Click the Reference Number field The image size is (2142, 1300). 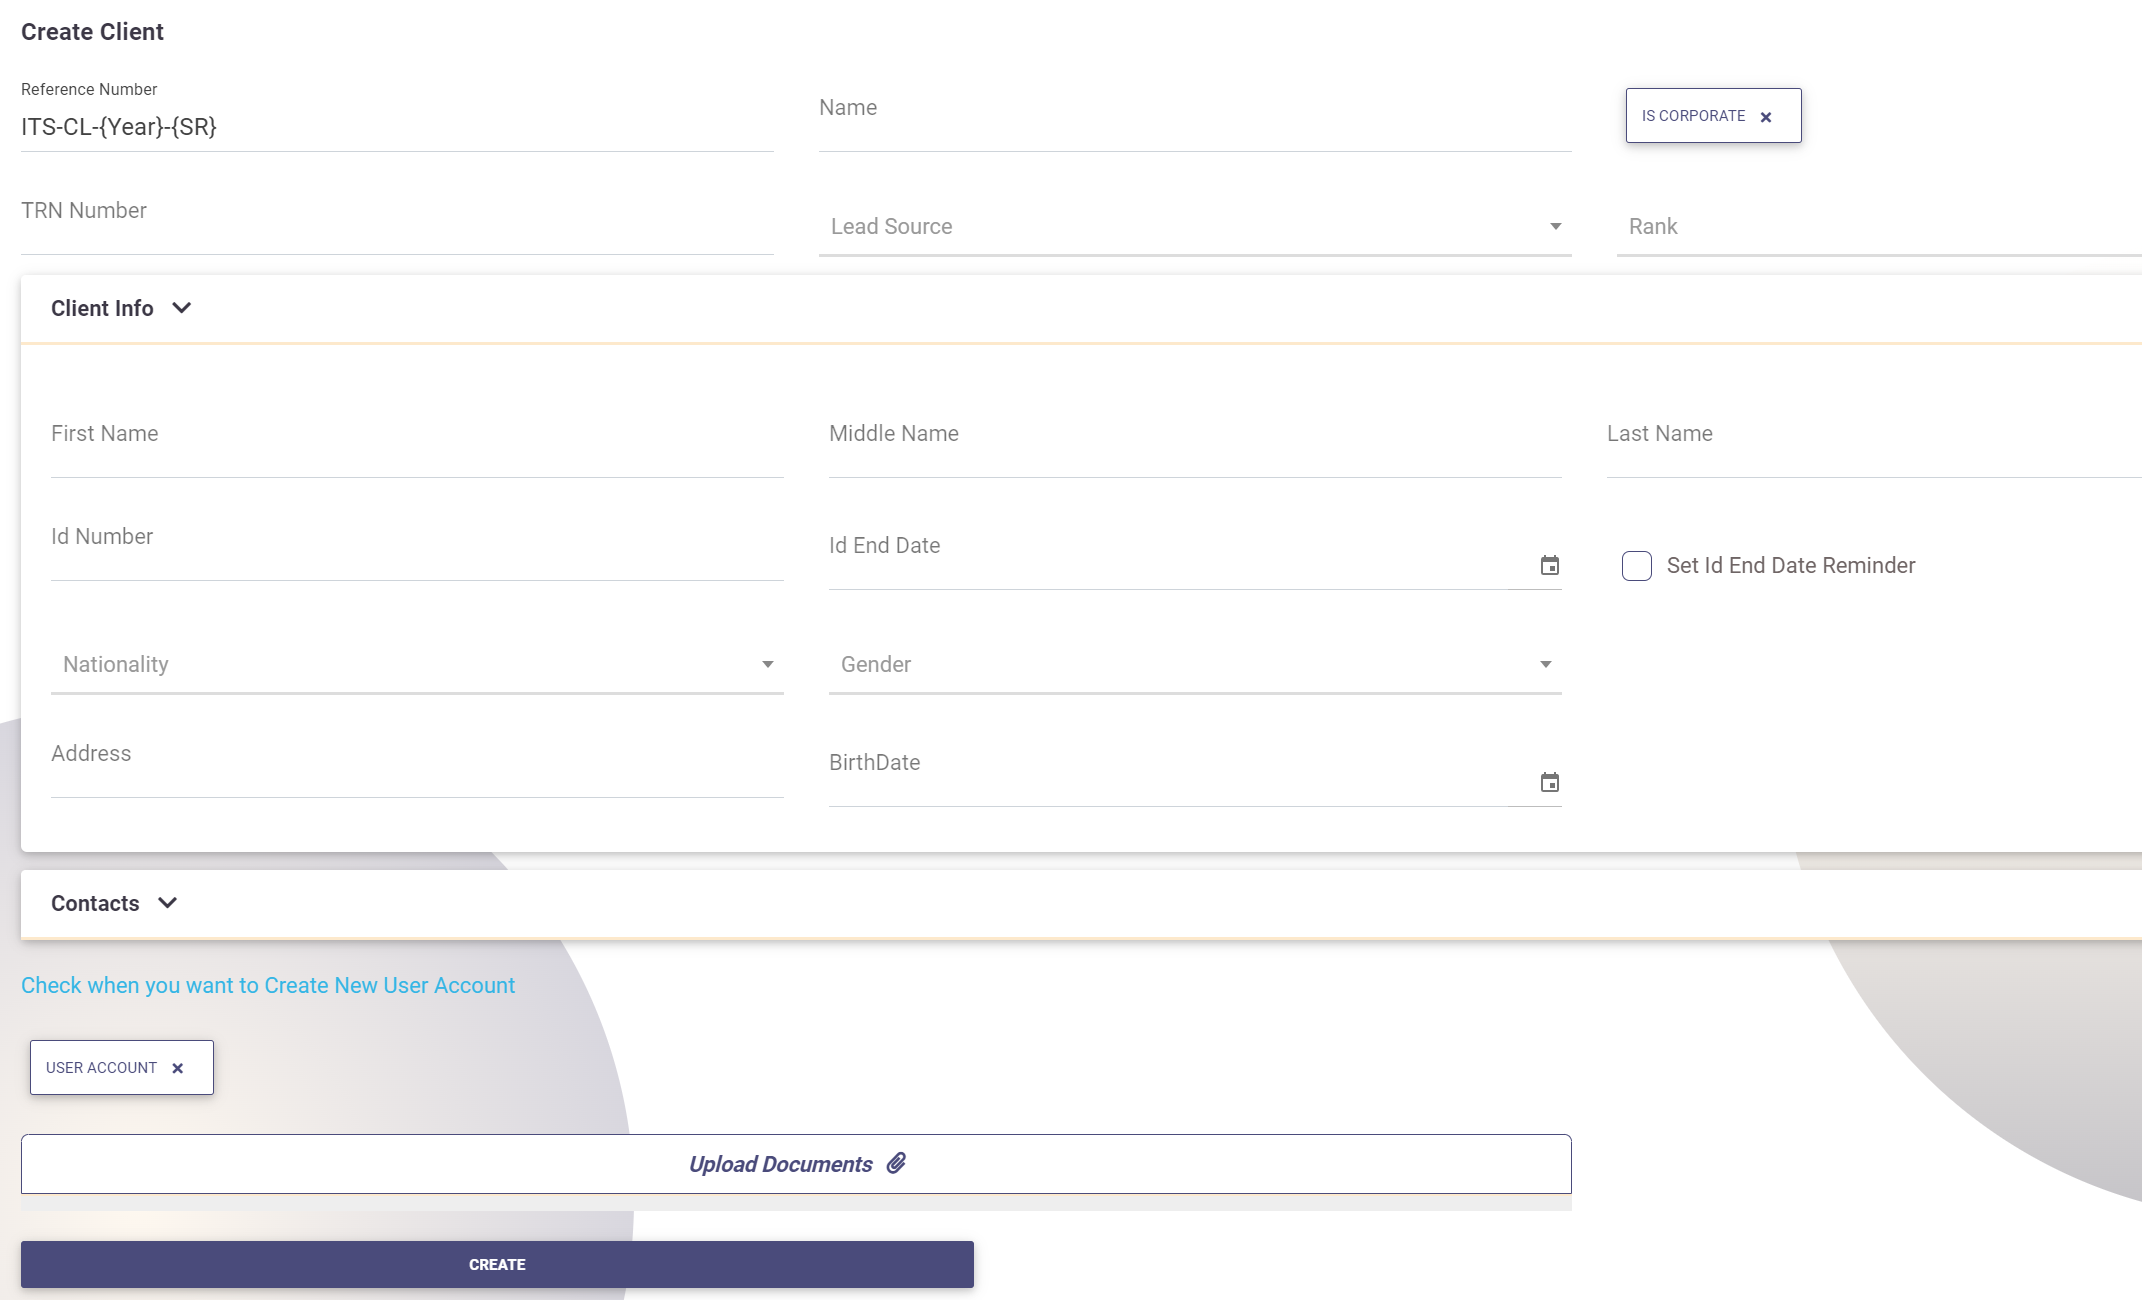click(x=396, y=127)
